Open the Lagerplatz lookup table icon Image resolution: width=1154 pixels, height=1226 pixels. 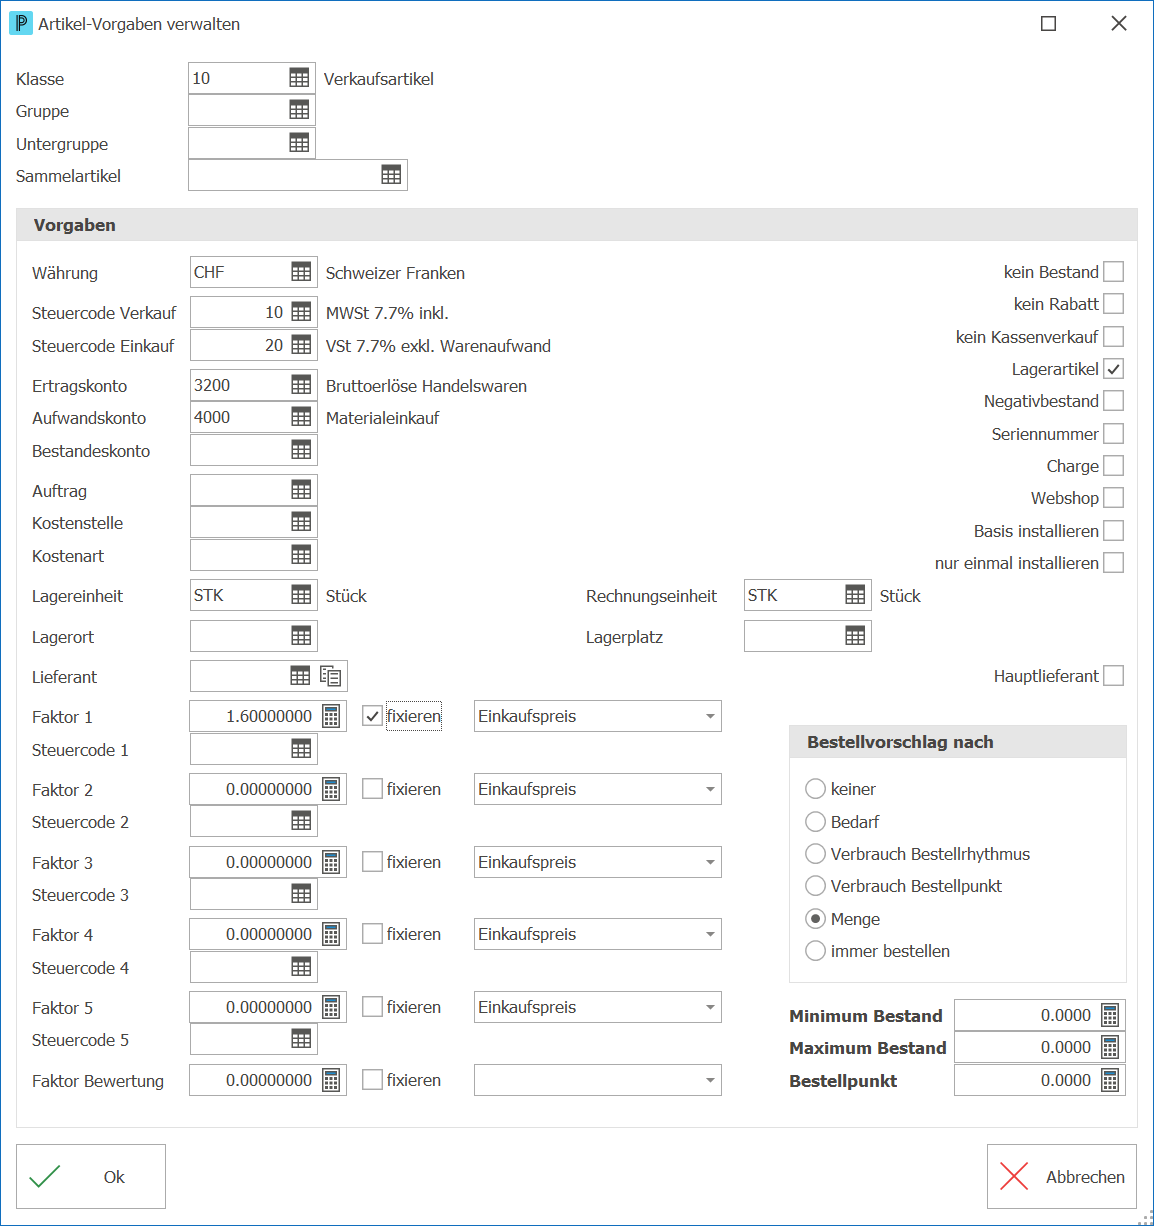coord(855,636)
